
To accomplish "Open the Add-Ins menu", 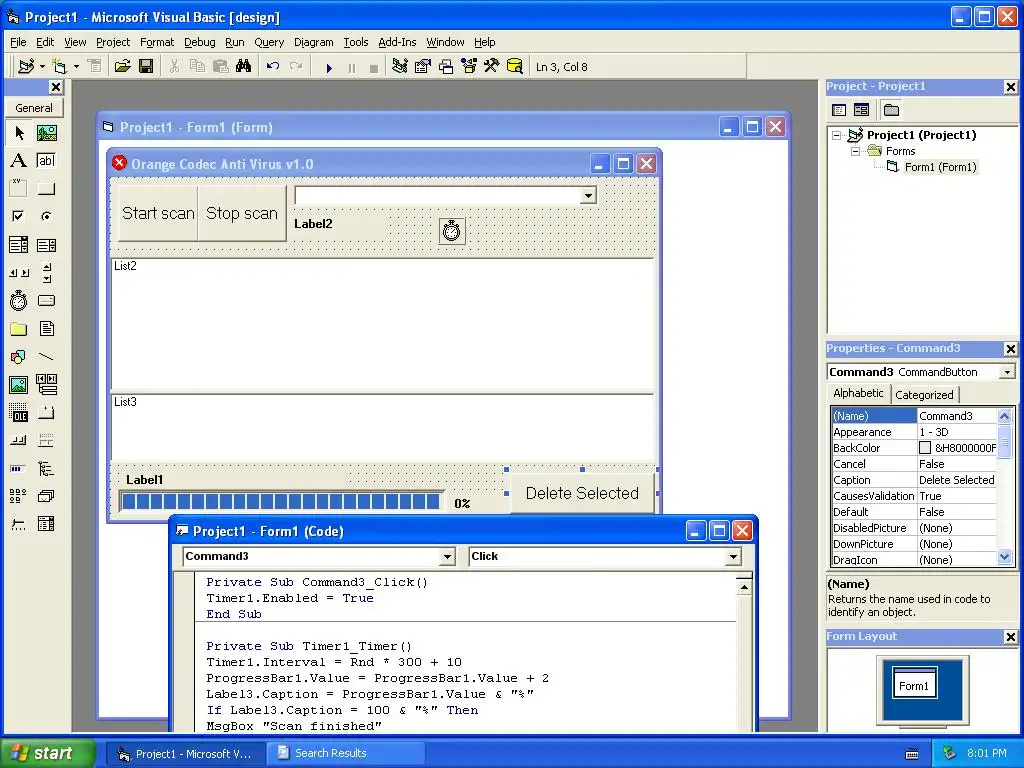I will click(397, 42).
